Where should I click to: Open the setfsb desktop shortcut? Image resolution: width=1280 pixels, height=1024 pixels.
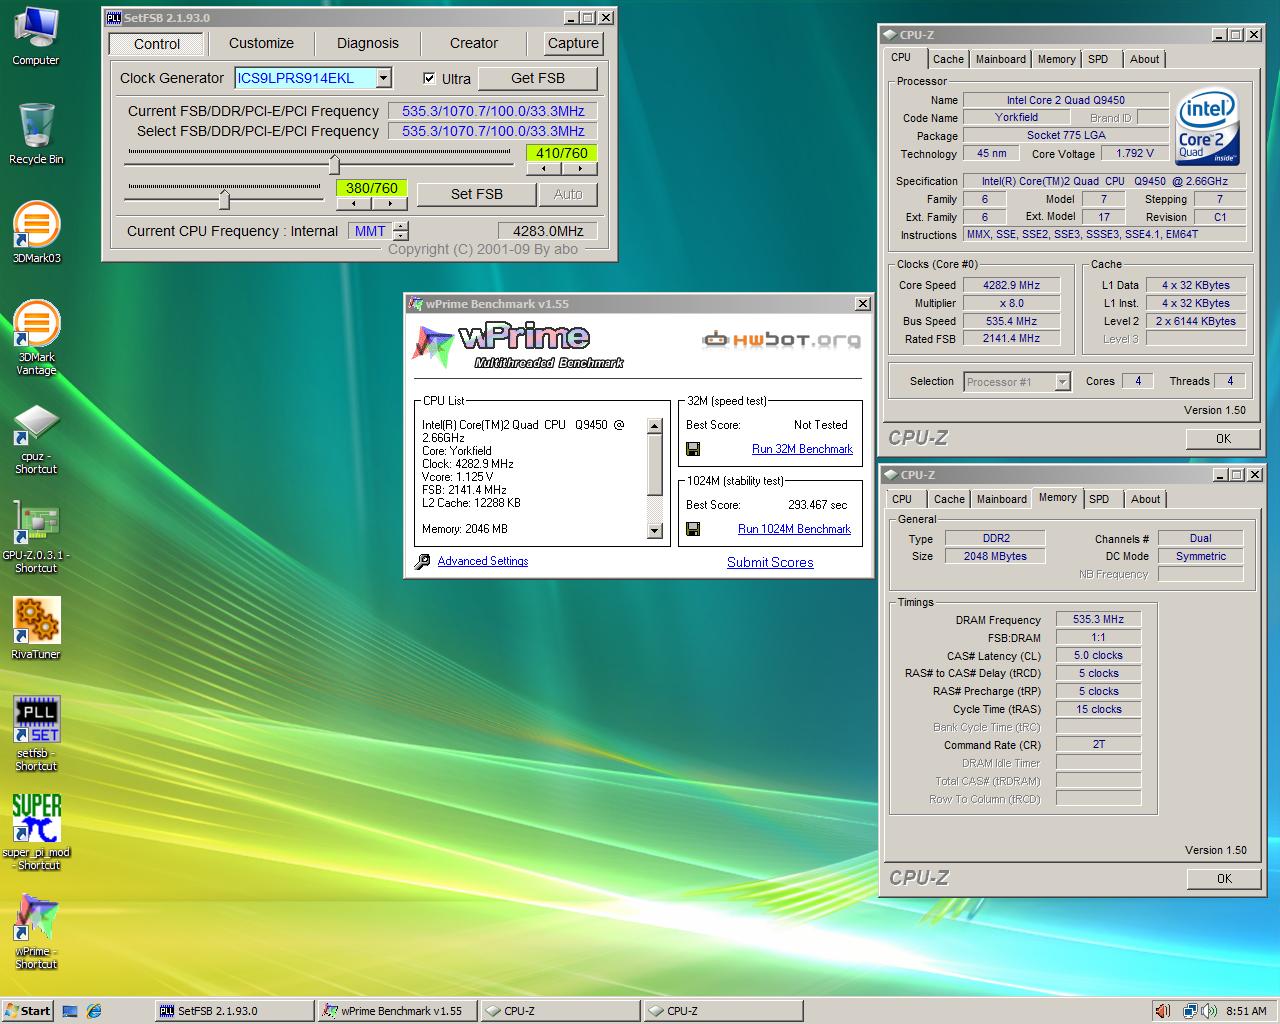(36, 733)
